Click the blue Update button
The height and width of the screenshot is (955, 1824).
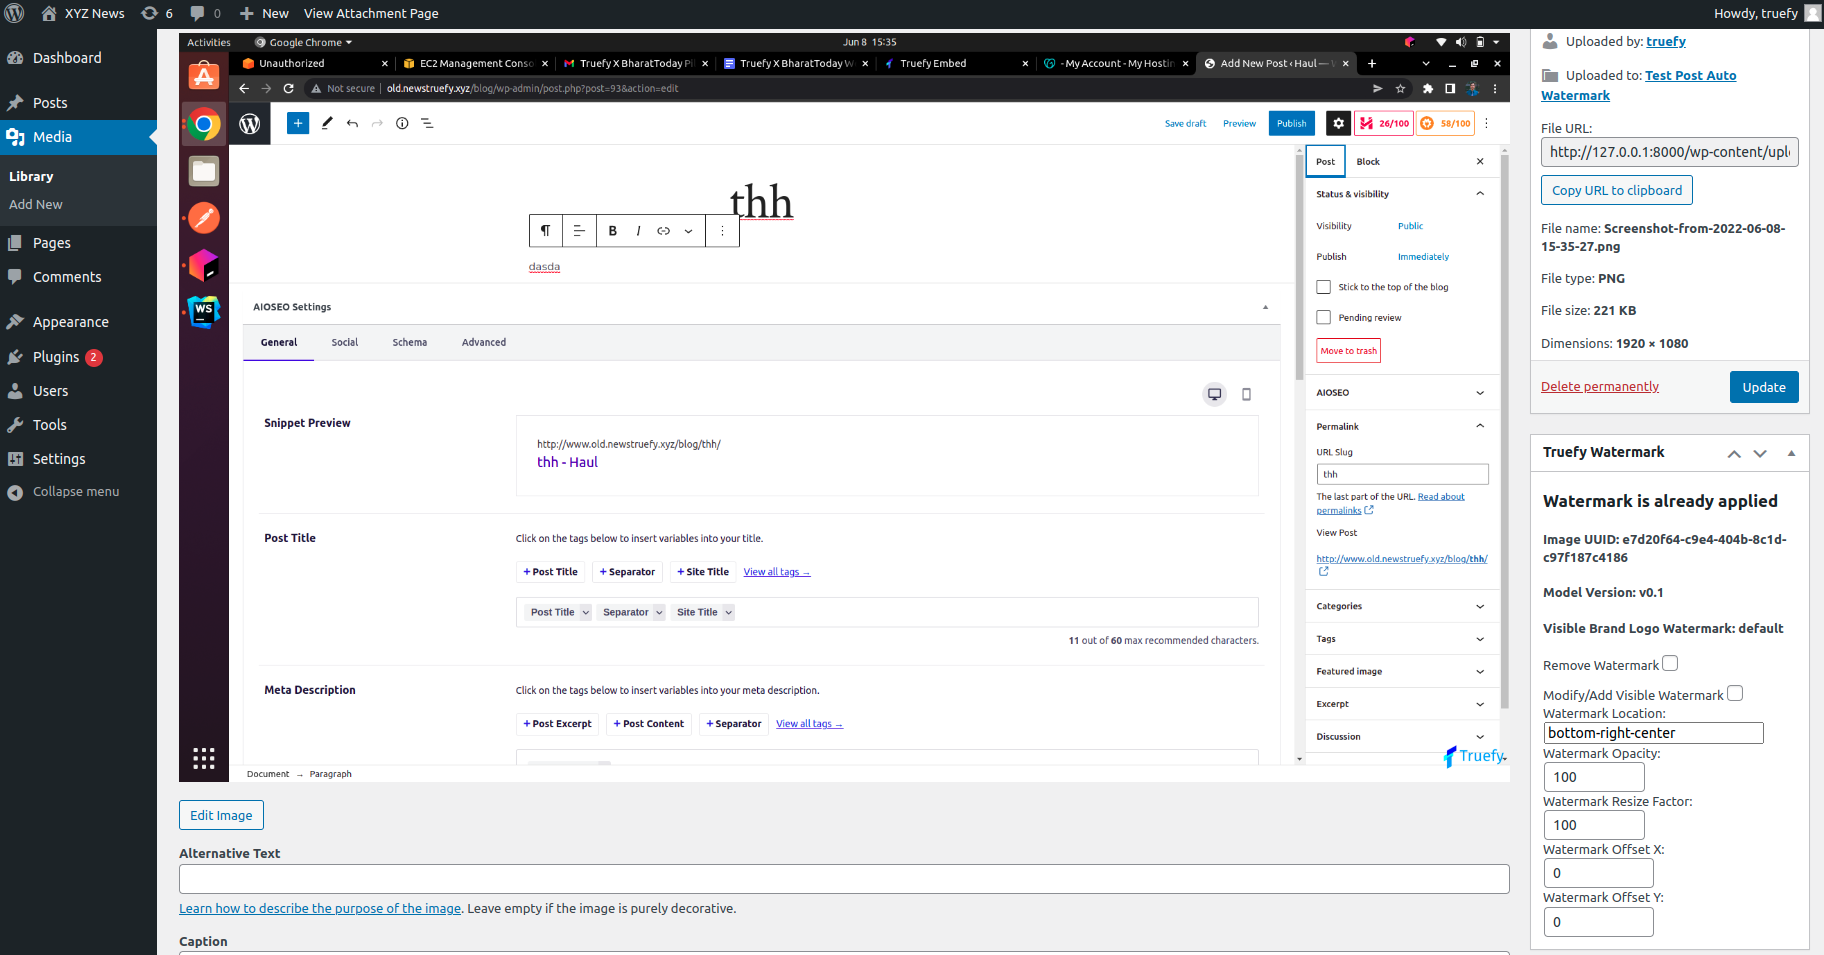1764,387
